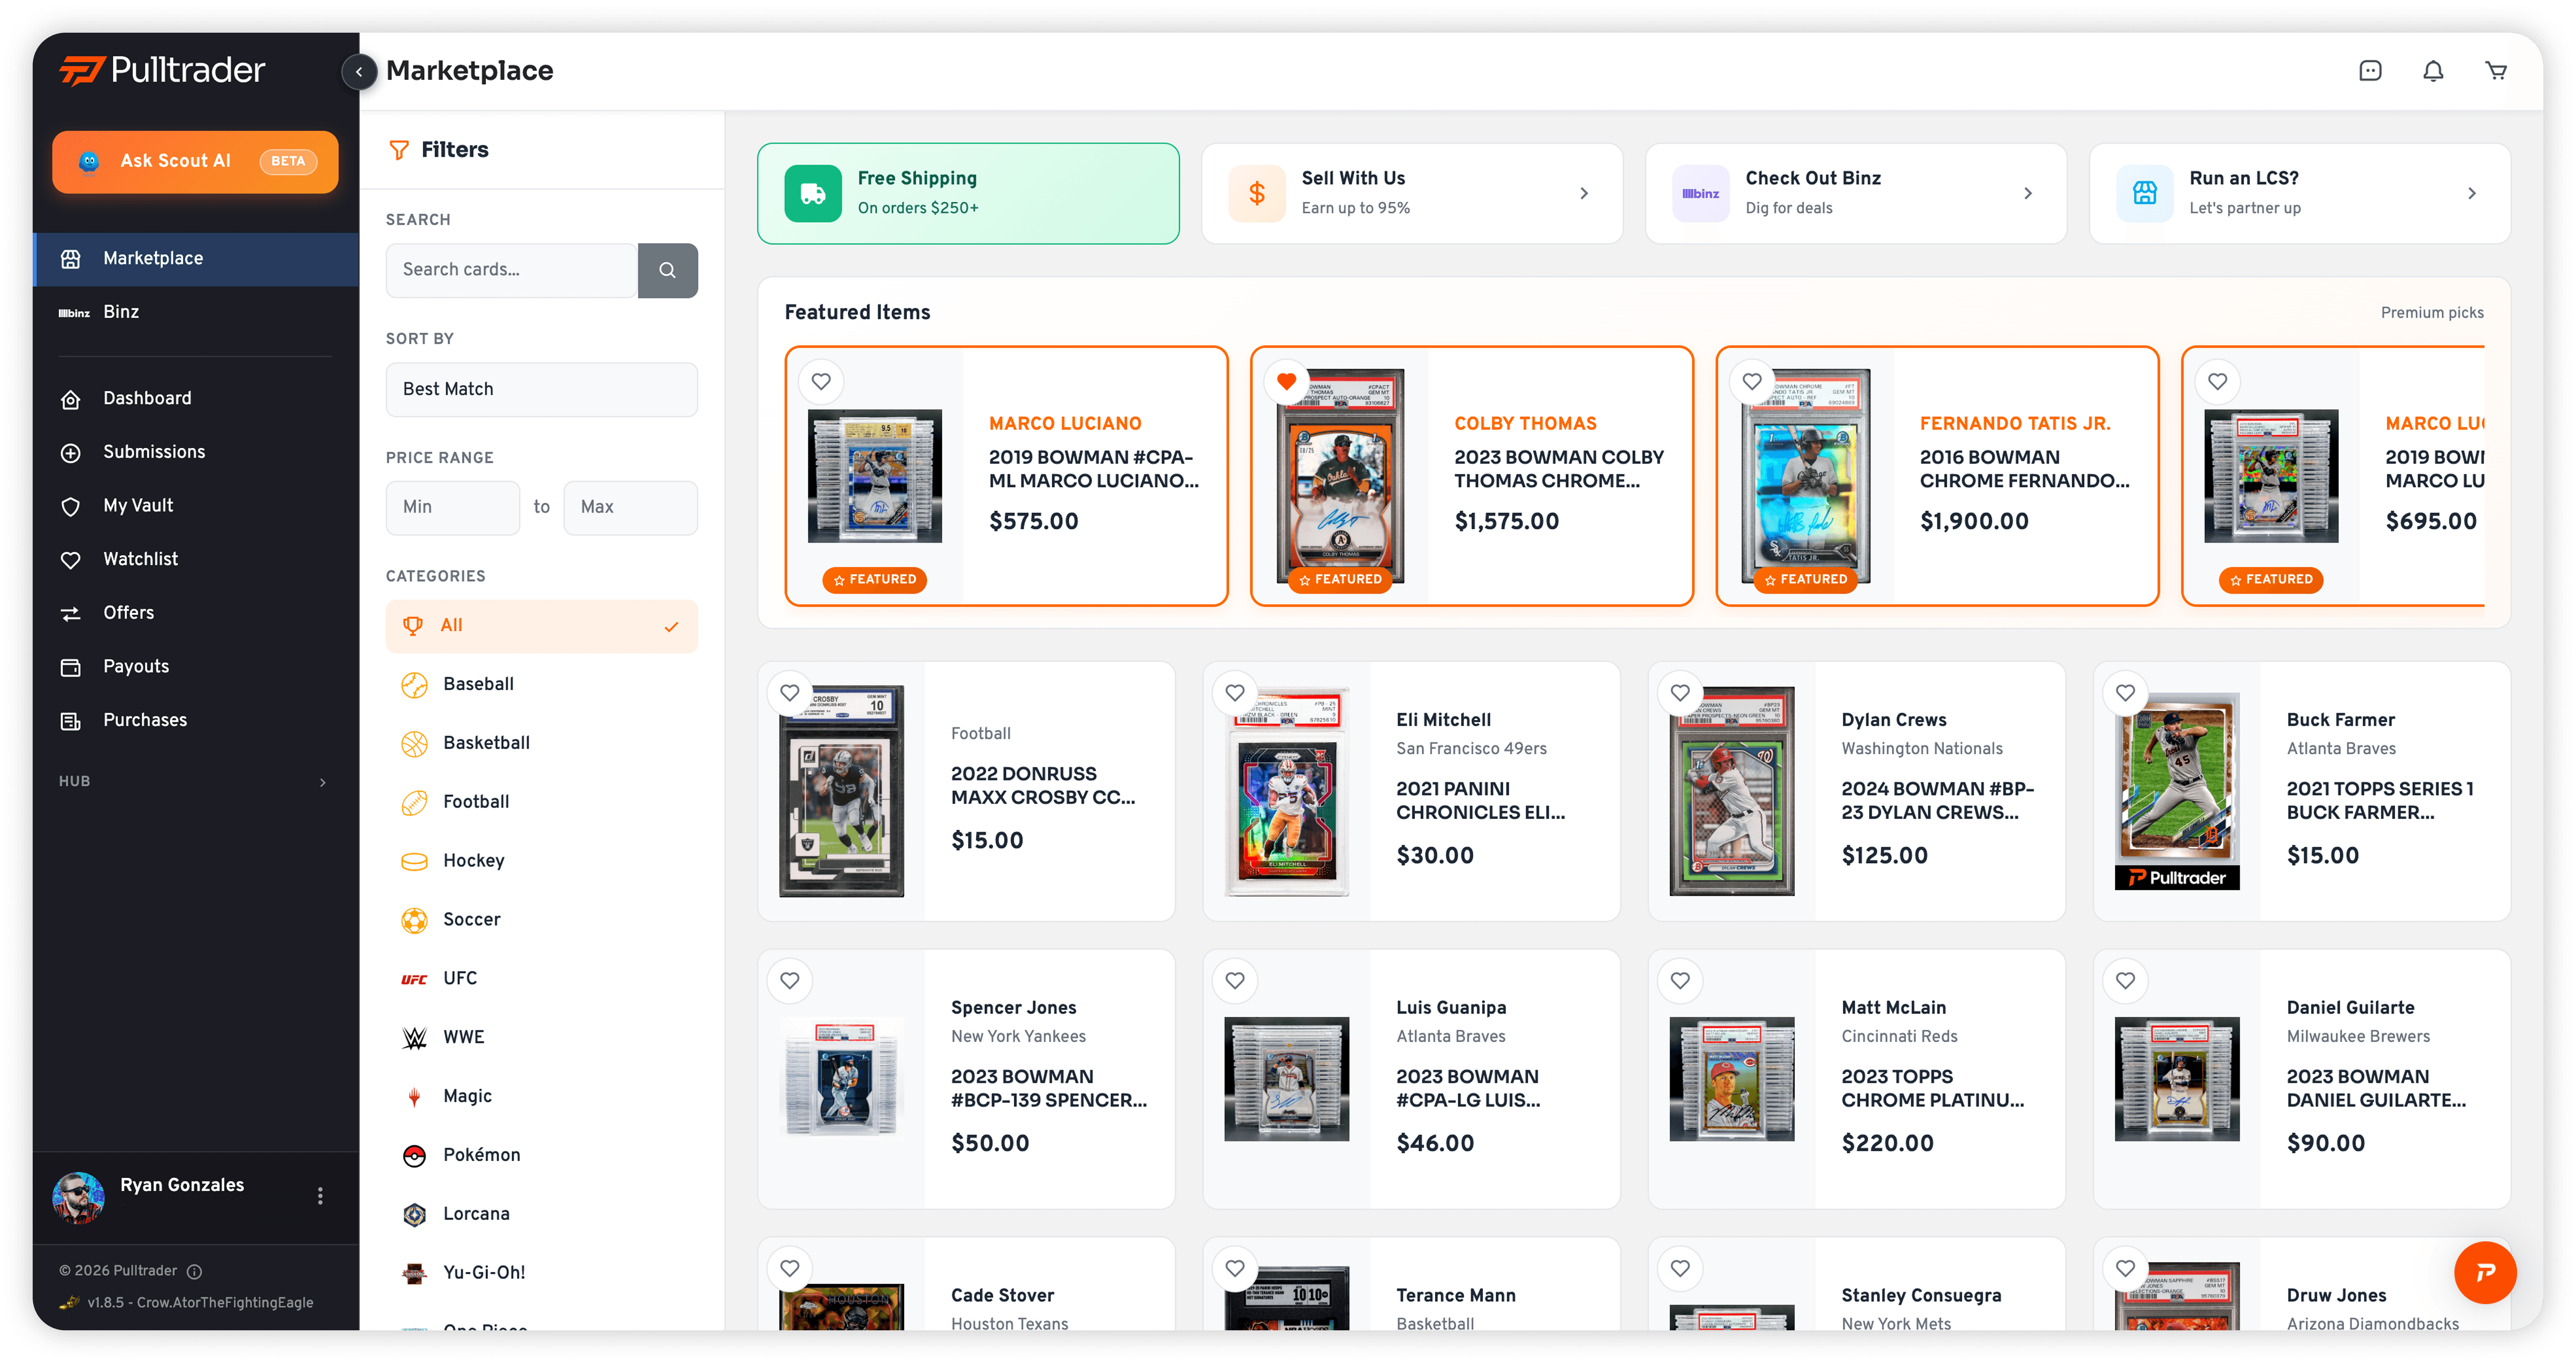
Task: Open the Sell With Us banner arrow
Action: pos(1584,193)
